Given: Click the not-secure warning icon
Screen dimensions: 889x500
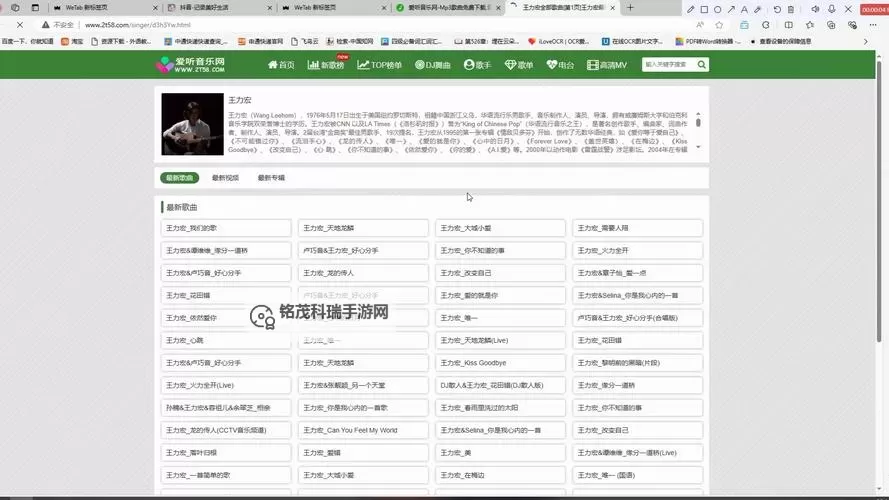Looking at the screenshot, I should click(x=45, y=25).
